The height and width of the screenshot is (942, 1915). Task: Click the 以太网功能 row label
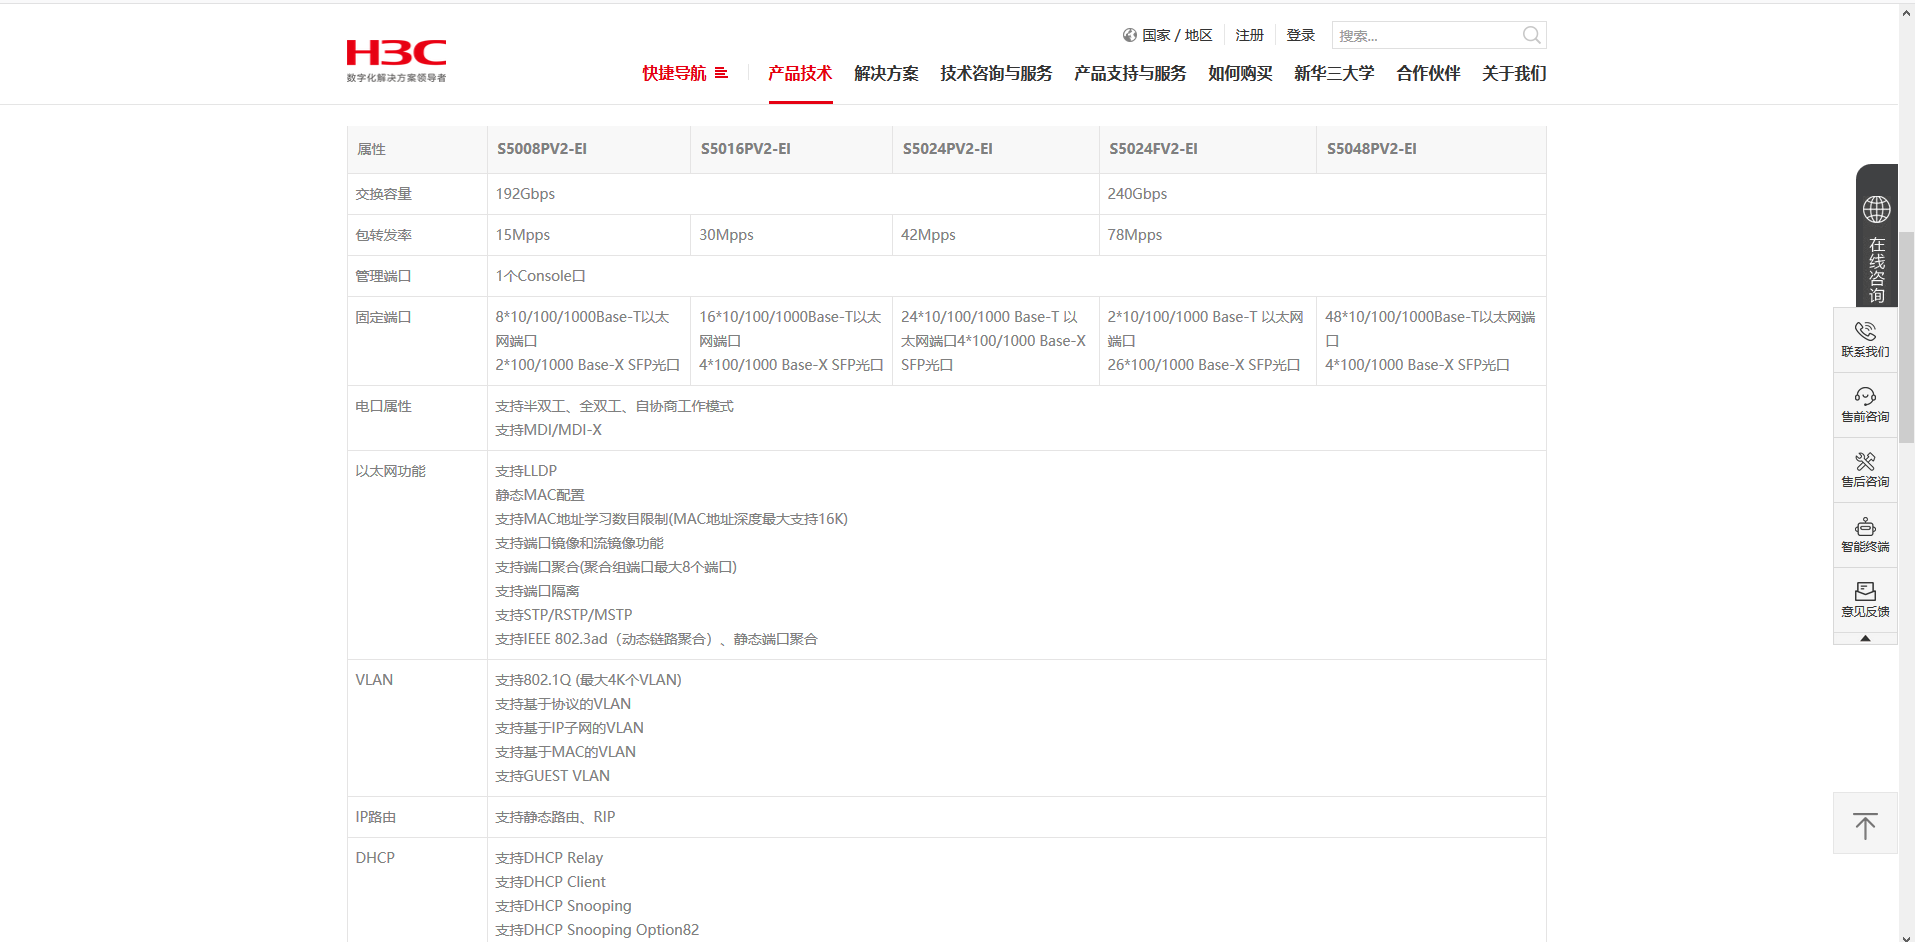(390, 471)
